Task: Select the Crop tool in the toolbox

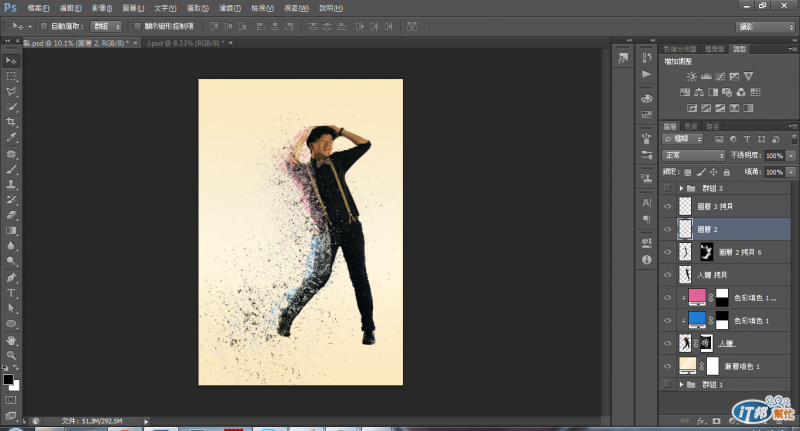Action: 12,121
